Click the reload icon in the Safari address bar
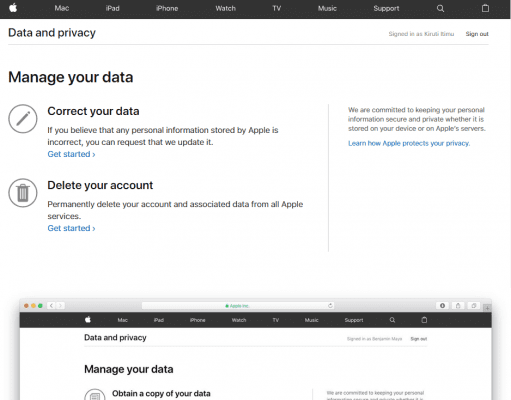 tap(330, 306)
